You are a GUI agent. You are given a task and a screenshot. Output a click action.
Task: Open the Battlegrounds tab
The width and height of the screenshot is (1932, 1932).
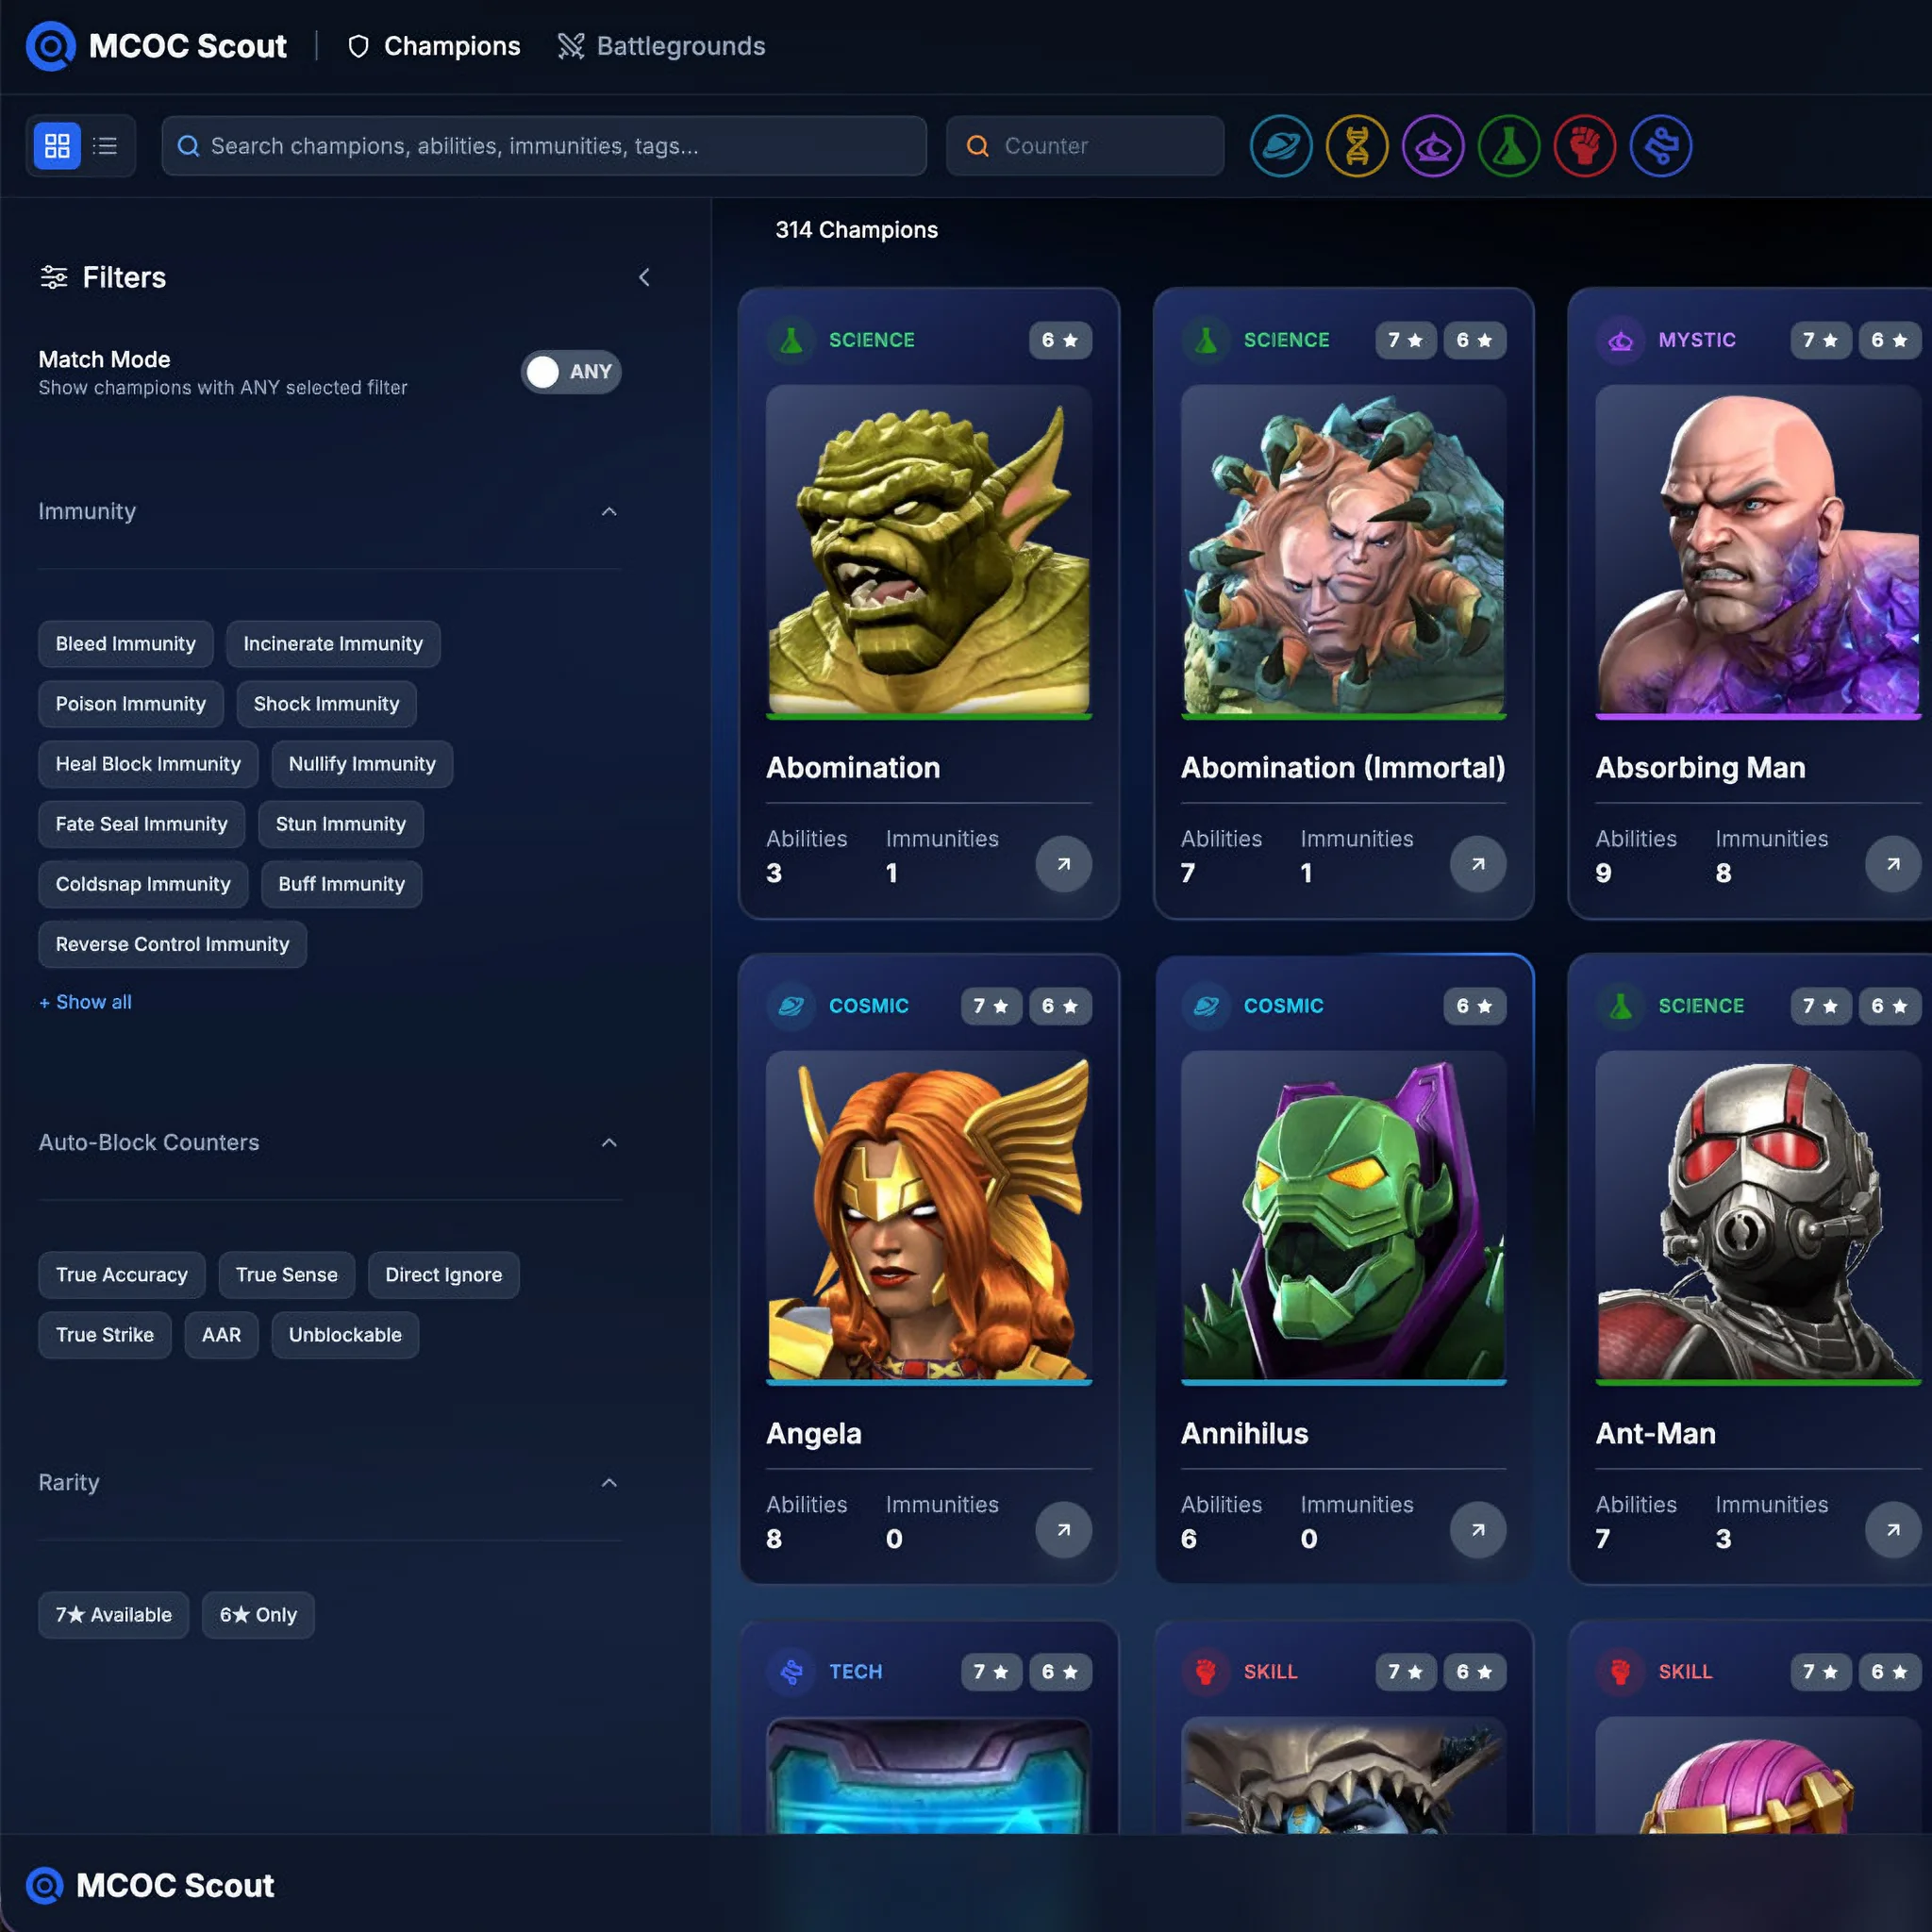tap(662, 46)
